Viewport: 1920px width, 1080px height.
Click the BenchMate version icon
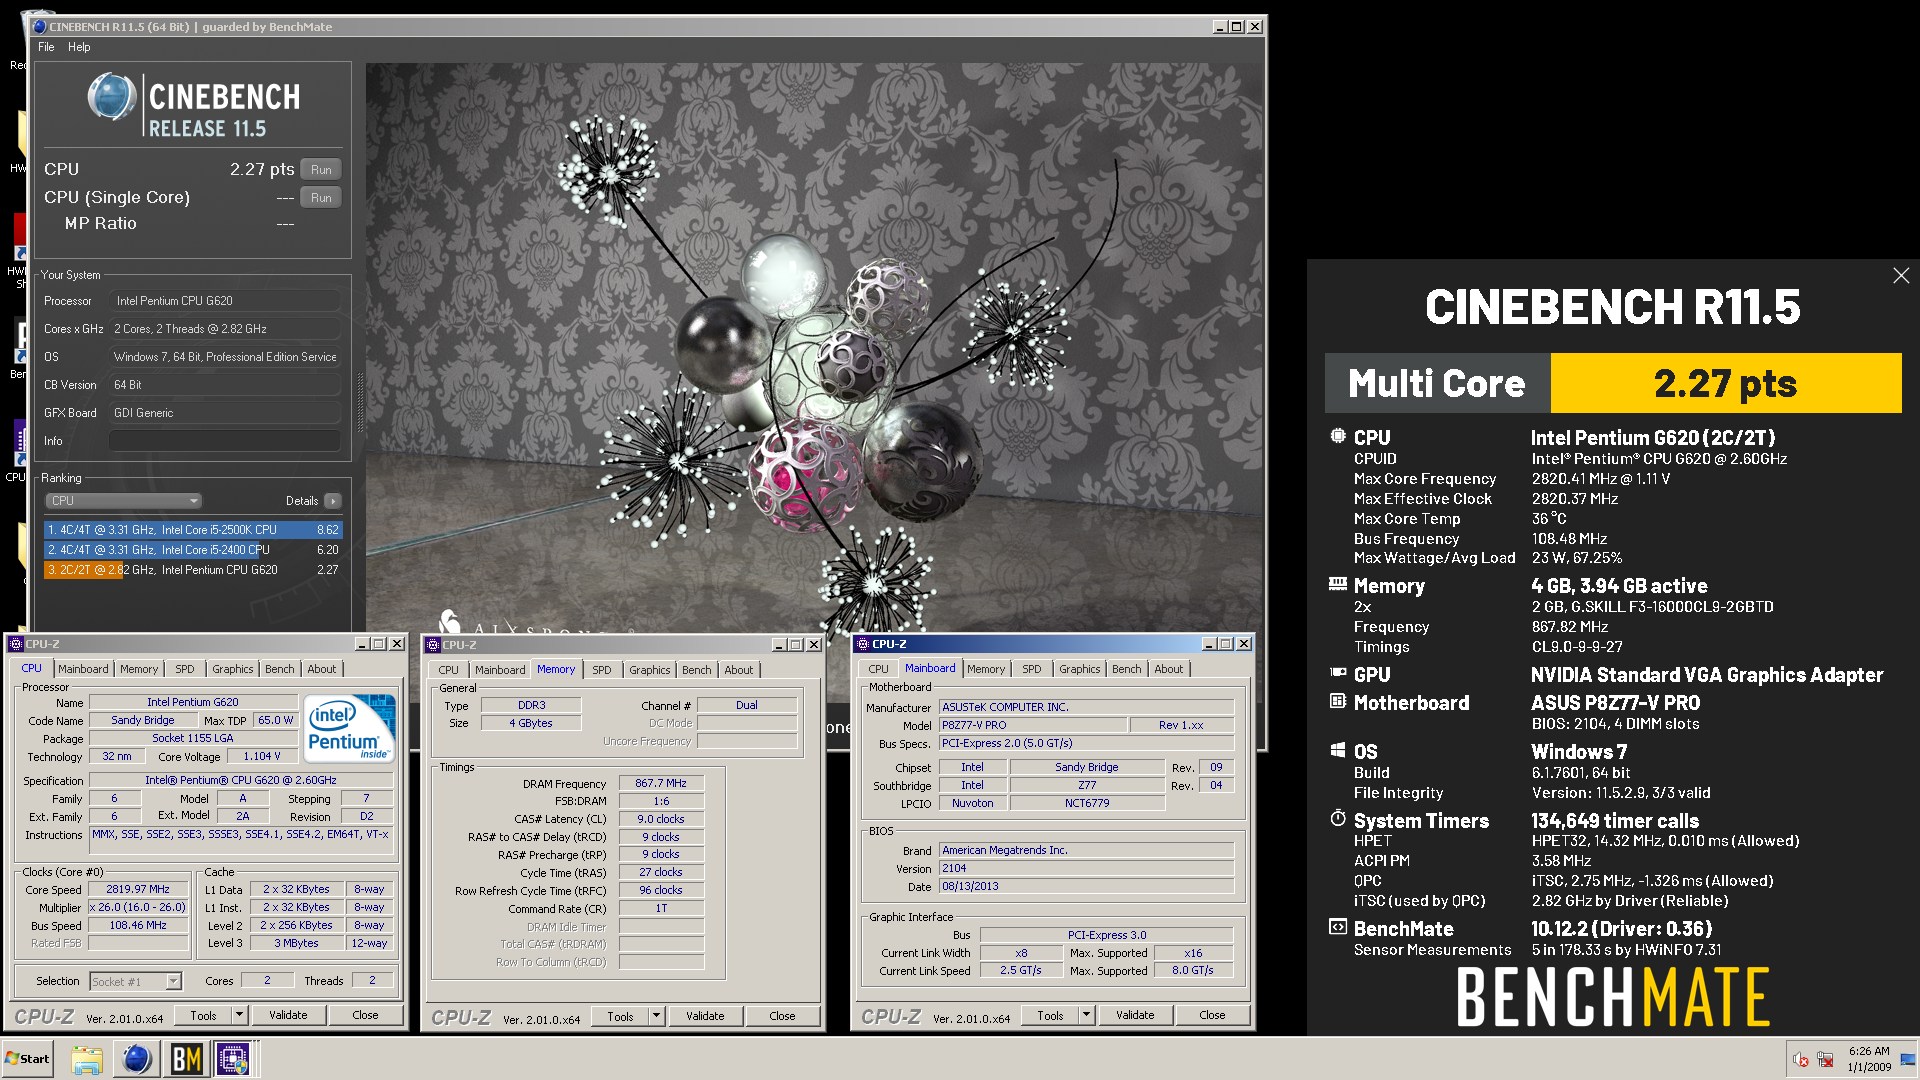click(1338, 927)
